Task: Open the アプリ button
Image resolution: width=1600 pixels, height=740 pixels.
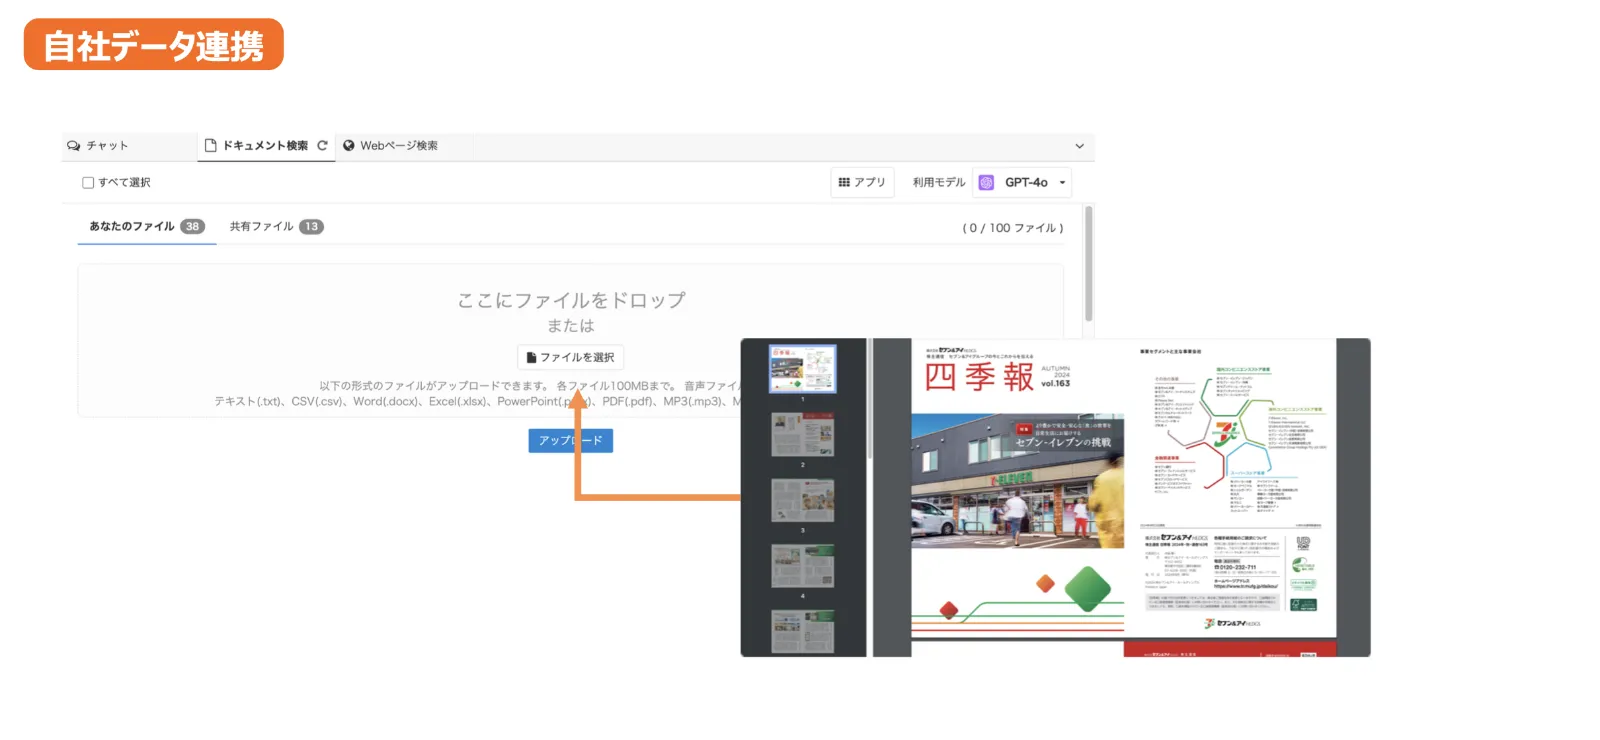Action: tap(862, 182)
